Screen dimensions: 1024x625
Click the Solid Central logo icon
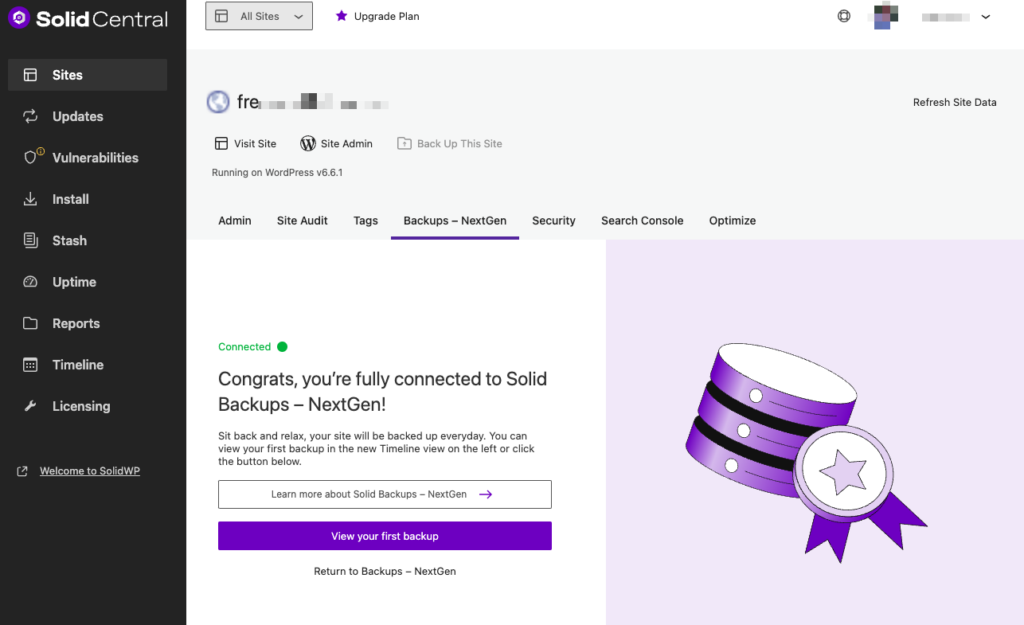pos(19,18)
